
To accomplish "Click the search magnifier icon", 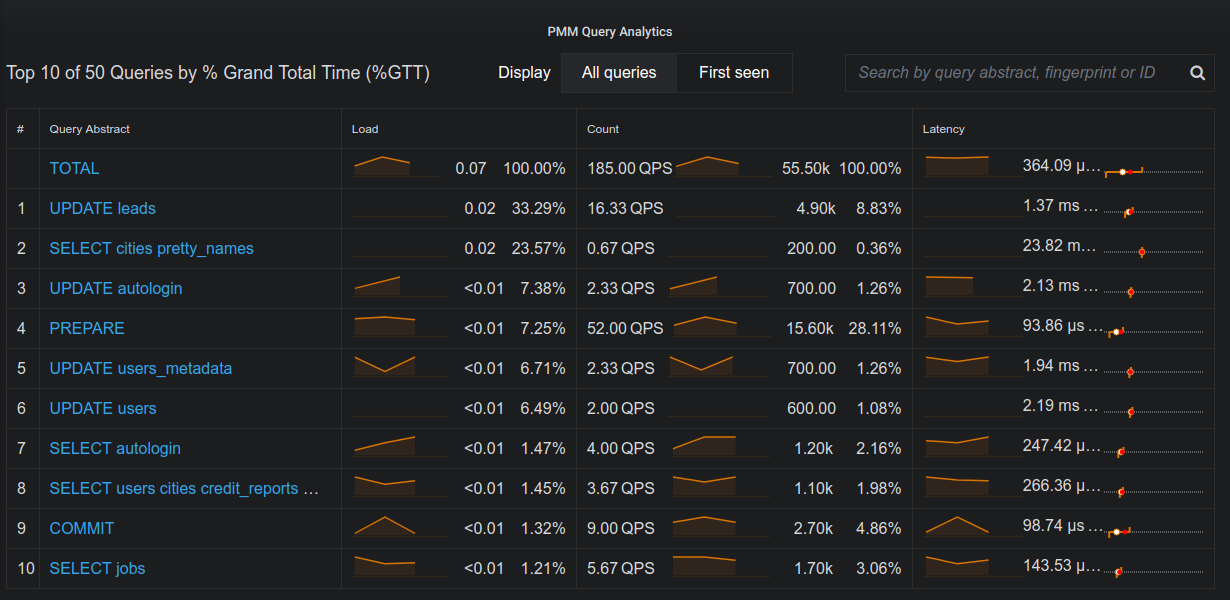I will click(x=1197, y=73).
